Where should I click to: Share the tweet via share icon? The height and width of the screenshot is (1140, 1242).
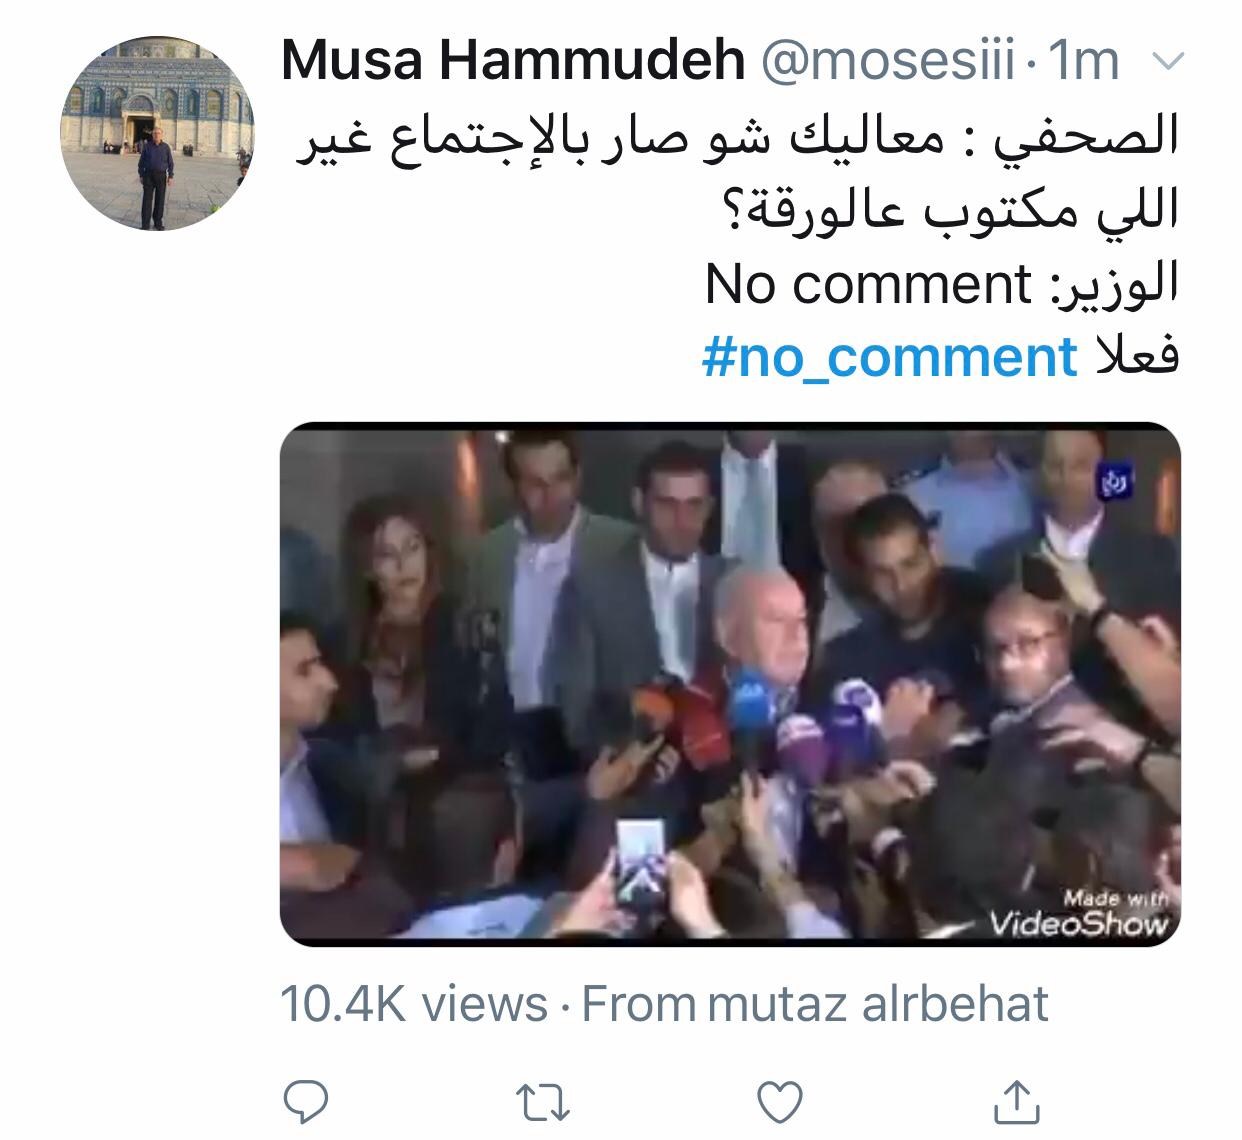(1016, 1100)
